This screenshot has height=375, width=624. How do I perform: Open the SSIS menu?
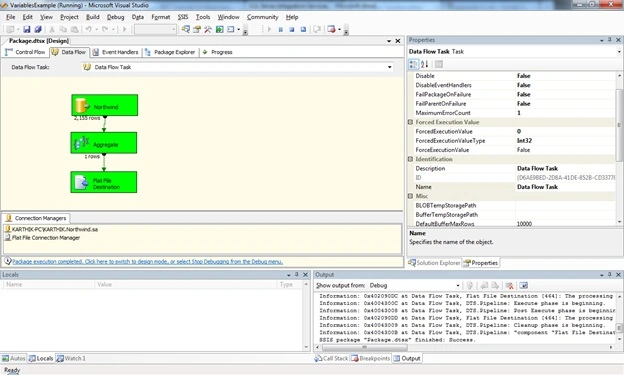pyautogui.click(x=183, y=17)
